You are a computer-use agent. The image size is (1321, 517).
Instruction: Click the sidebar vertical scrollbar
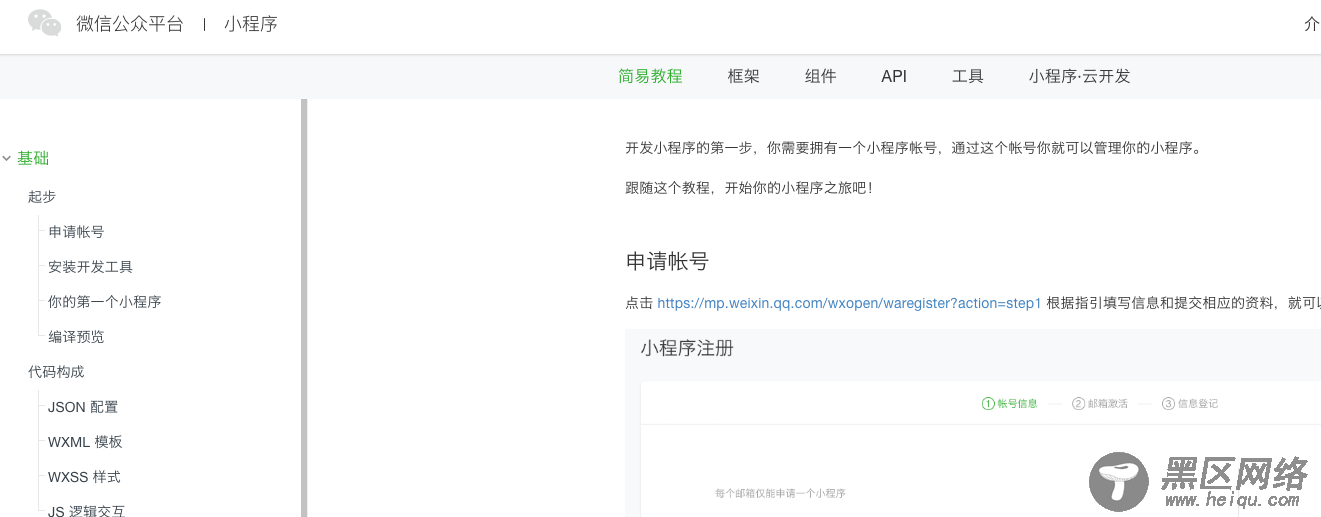pyautogui.click(x=304, y=307)
